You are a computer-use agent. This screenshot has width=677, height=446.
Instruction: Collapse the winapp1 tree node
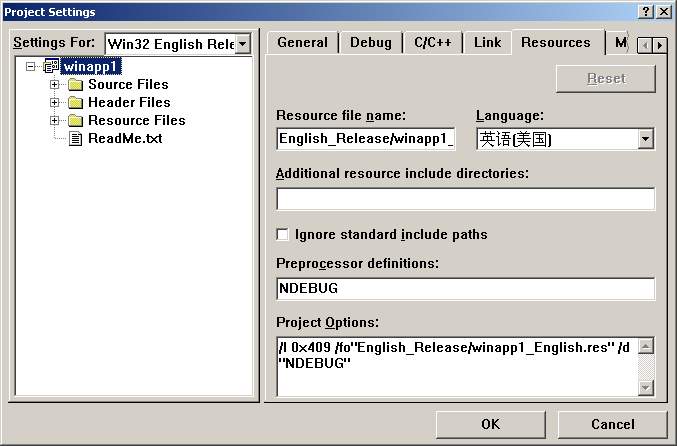(30, 66)
